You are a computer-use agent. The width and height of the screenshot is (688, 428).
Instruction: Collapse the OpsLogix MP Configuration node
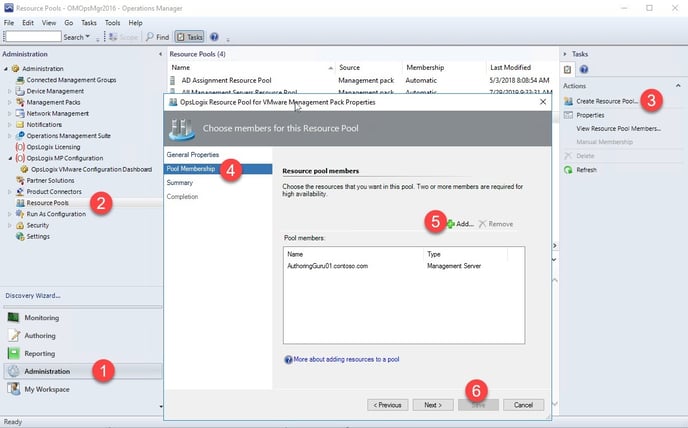pyautogui.click(x=10, y=158)
